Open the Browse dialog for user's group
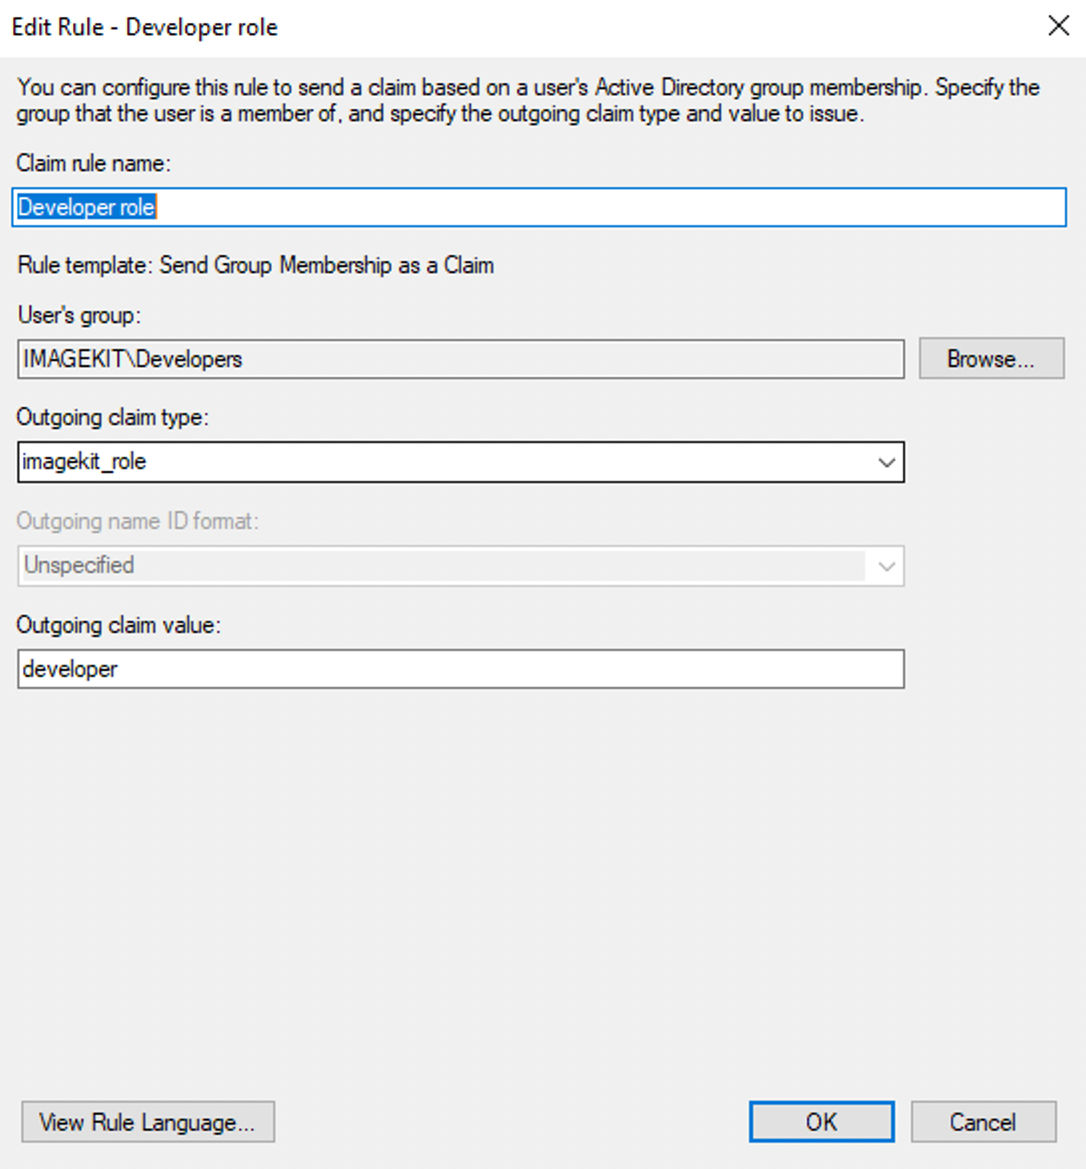The height and width of the screenshot is (1169, 1086). coord(991,359)
